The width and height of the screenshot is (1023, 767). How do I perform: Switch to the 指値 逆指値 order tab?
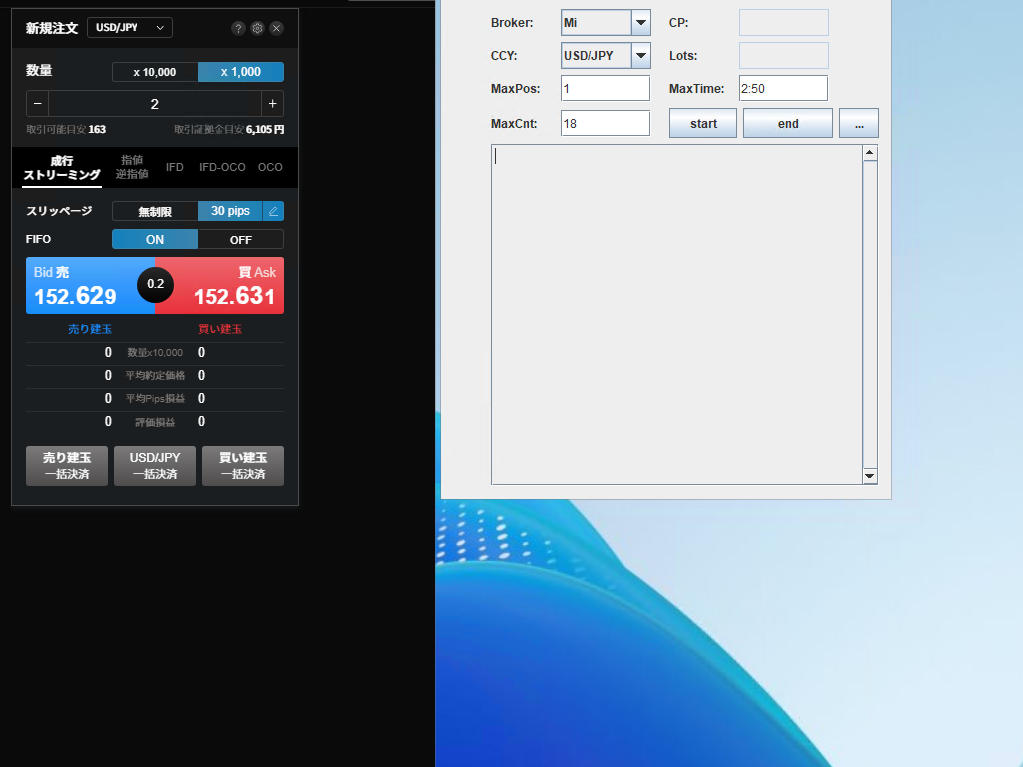click(132, 167)
